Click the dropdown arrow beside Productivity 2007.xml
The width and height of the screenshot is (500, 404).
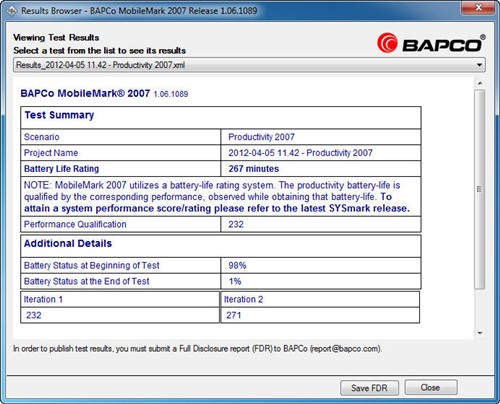coord(479,65)
